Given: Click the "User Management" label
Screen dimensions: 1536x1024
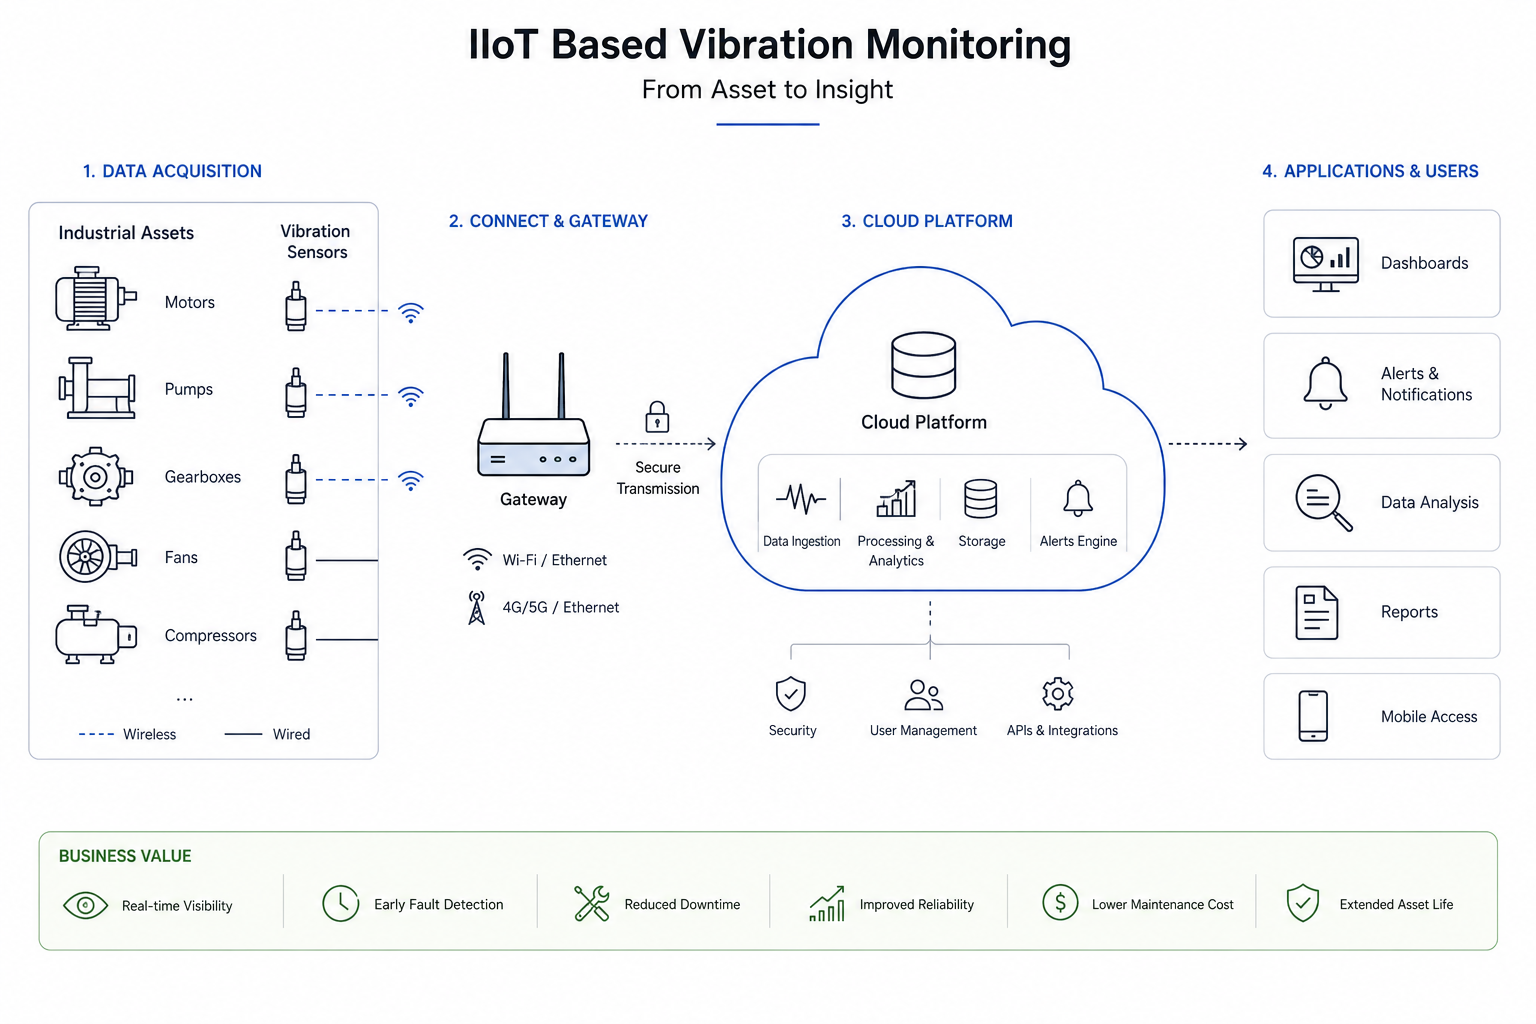Looking at the screenshot, I should point(923,730).
